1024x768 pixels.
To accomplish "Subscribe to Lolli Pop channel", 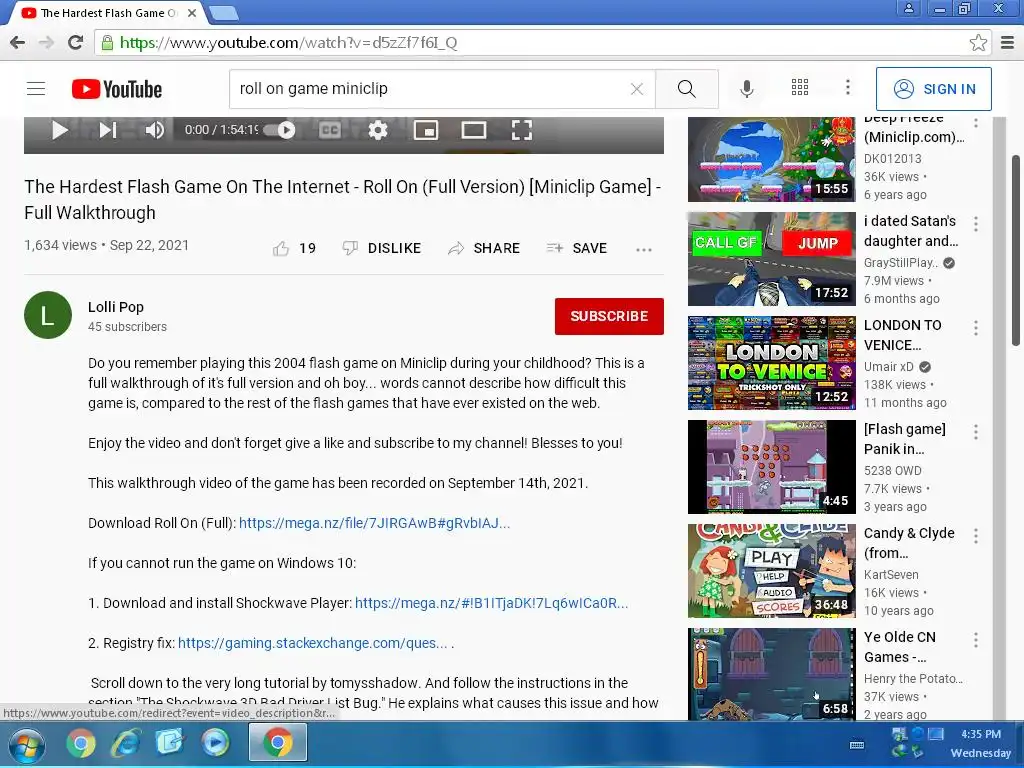I will click(x=609, y=316).
